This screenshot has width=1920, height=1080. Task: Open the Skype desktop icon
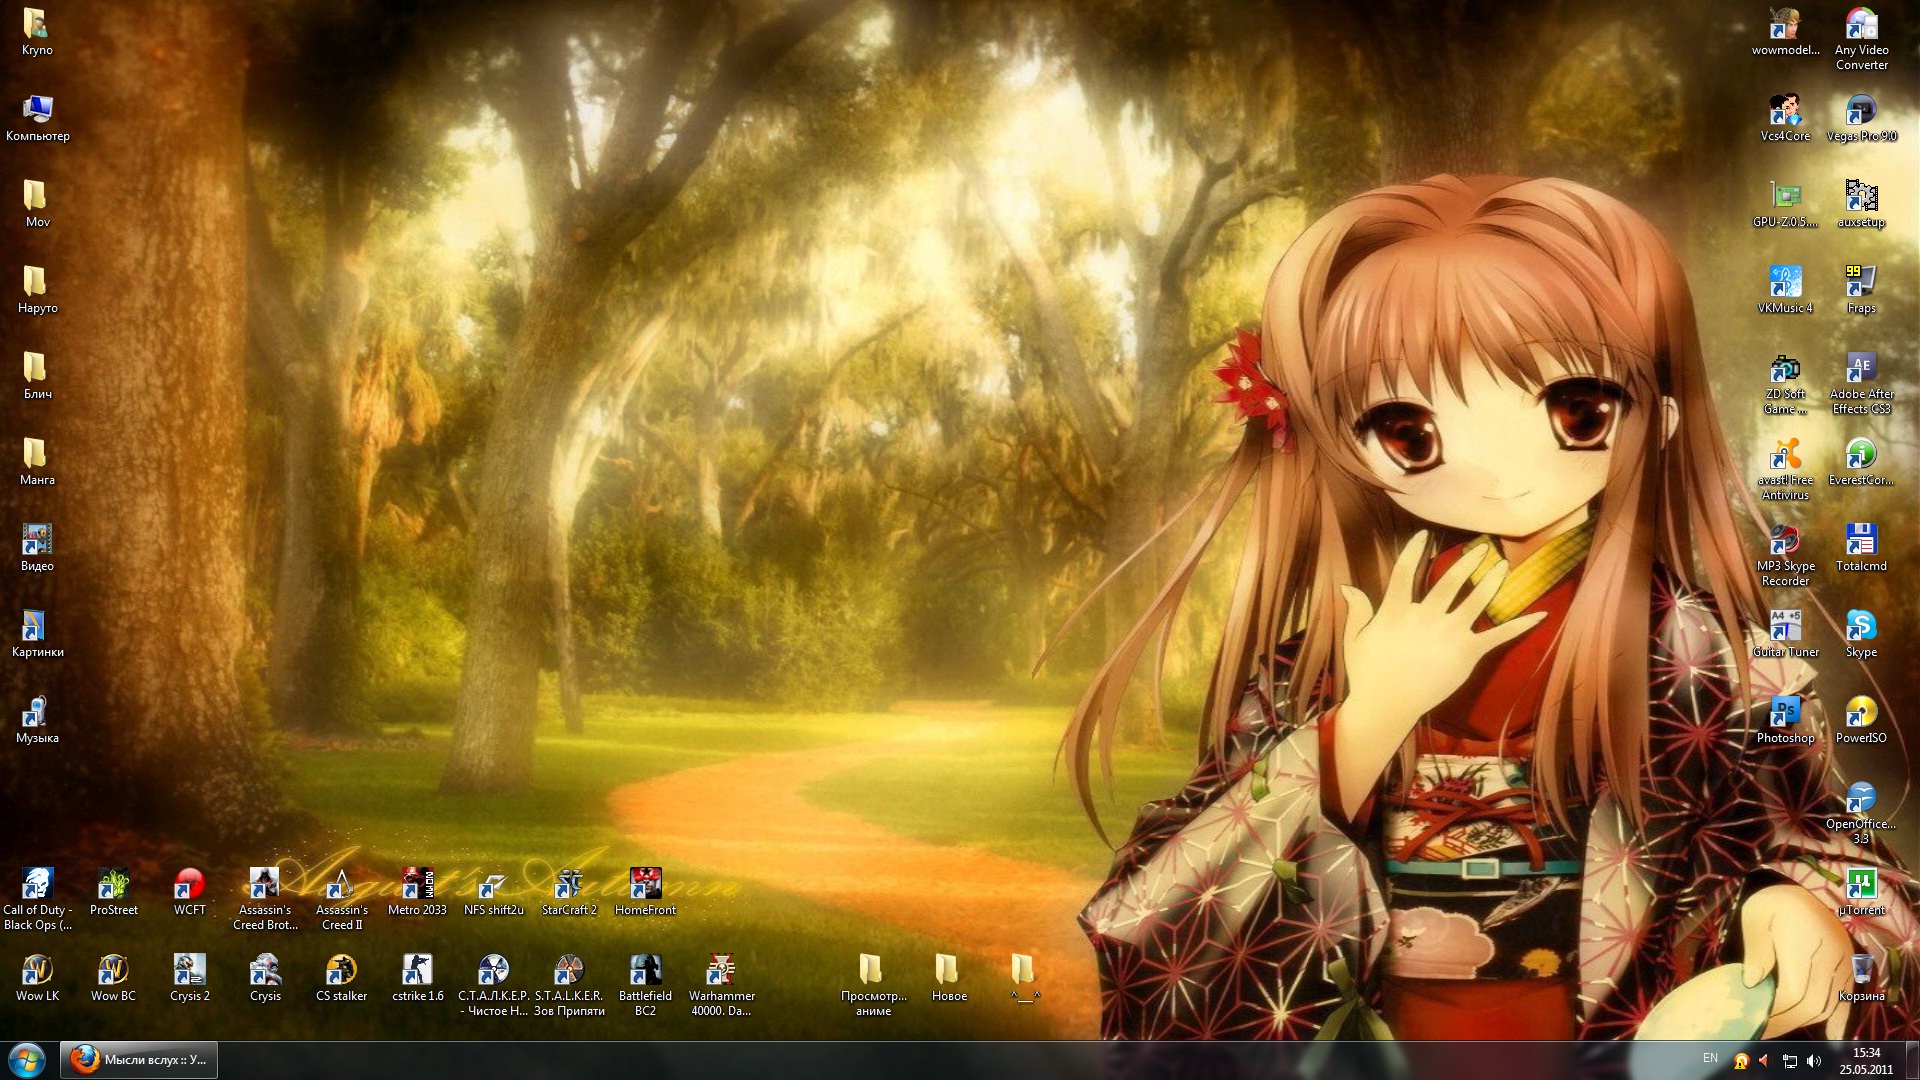[x=1860, y=628]
